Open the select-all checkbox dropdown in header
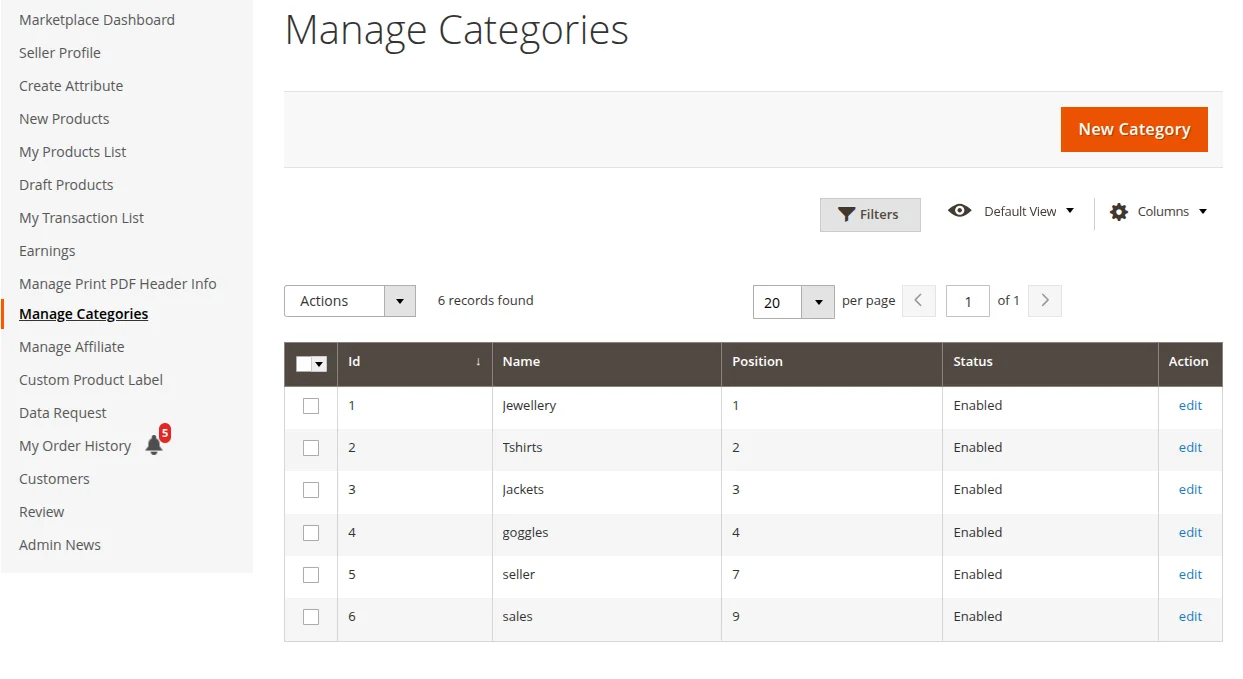Viewport: 1243px width, 679px height. coord(320,365)
